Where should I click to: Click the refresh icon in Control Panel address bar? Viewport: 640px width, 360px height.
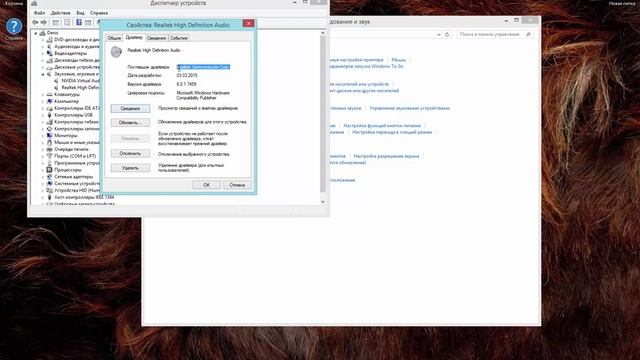(447, 35)
